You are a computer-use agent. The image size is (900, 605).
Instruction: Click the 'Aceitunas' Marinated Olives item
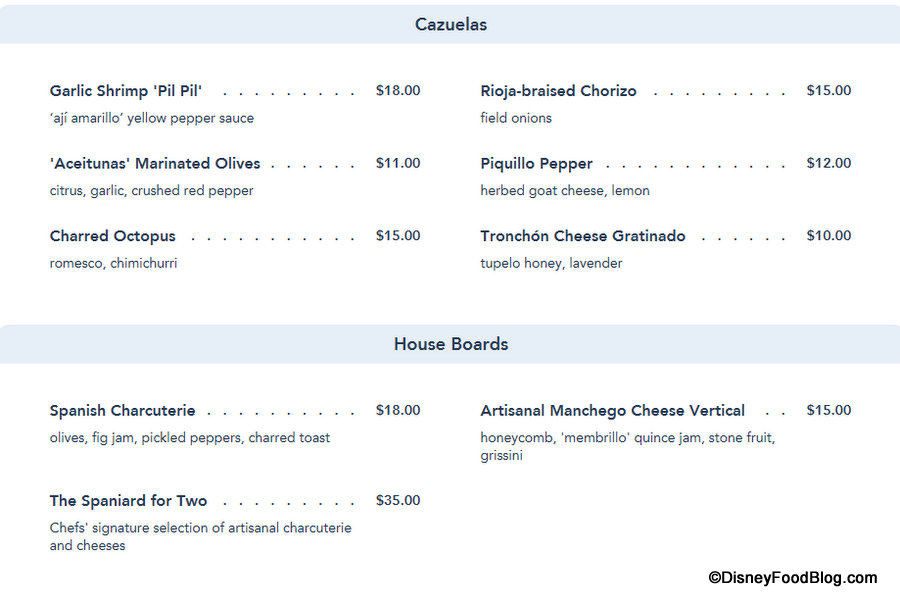tap(155, 164)
